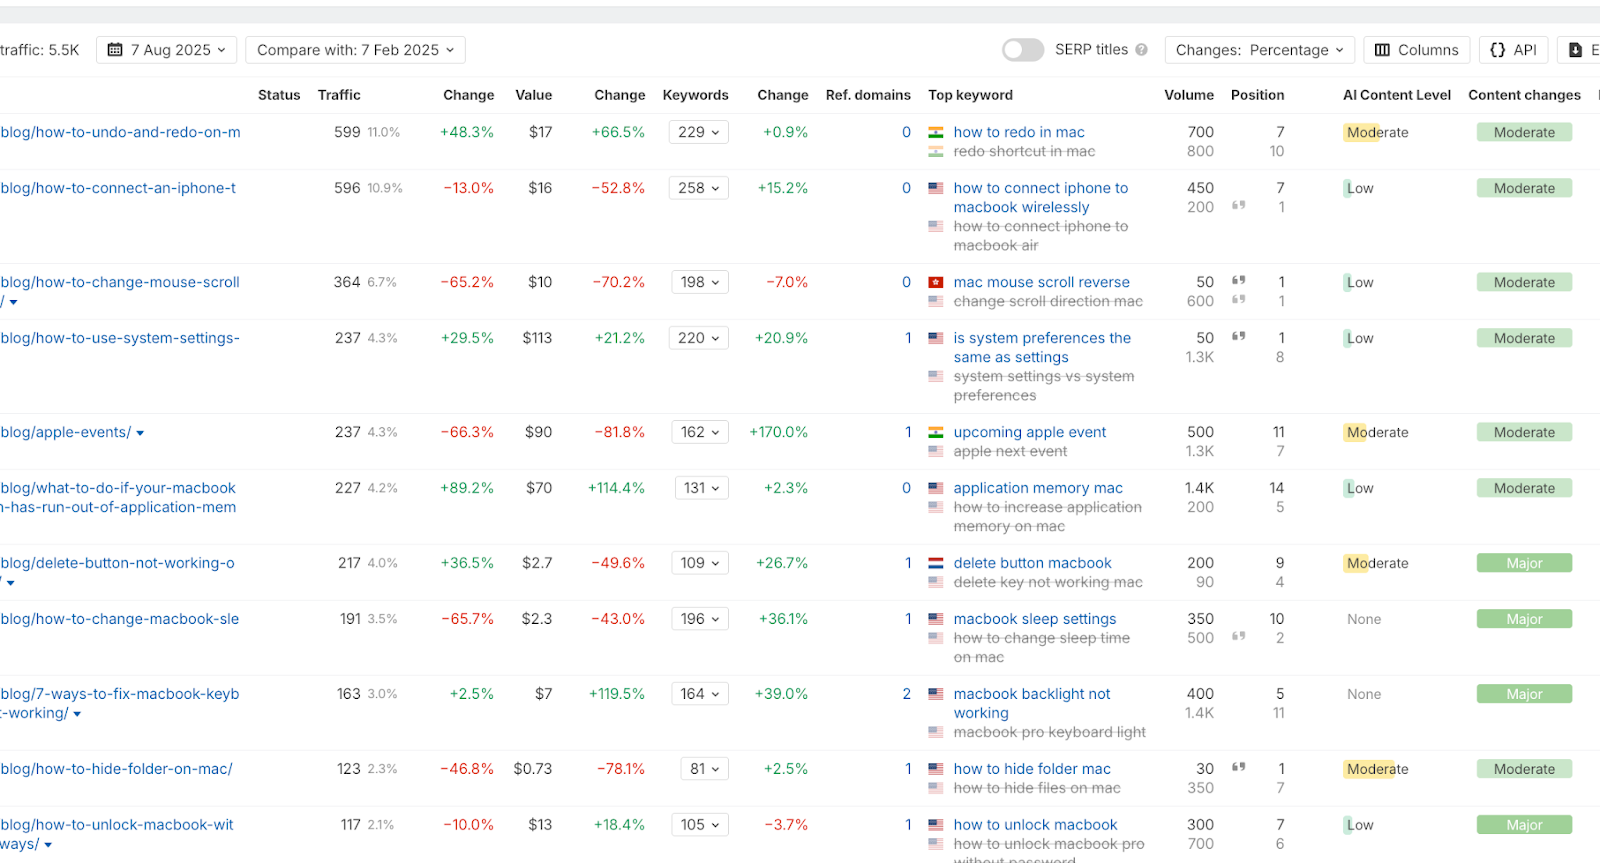Click the 'macbook sleep settings' keyword
Image resolution: width=1600 pixels, height=863 pixels.
1035,619
